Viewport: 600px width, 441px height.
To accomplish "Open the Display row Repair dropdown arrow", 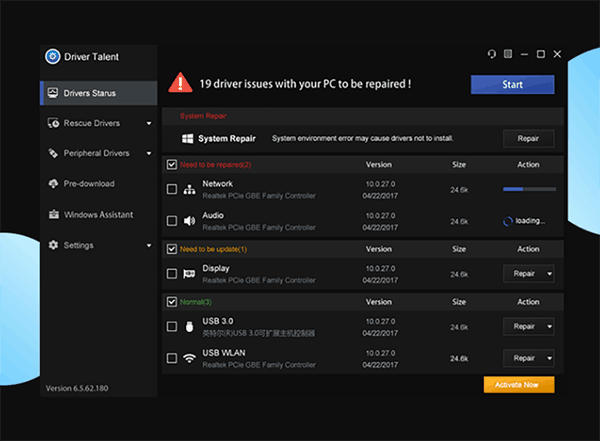I will tap(549, 274).
